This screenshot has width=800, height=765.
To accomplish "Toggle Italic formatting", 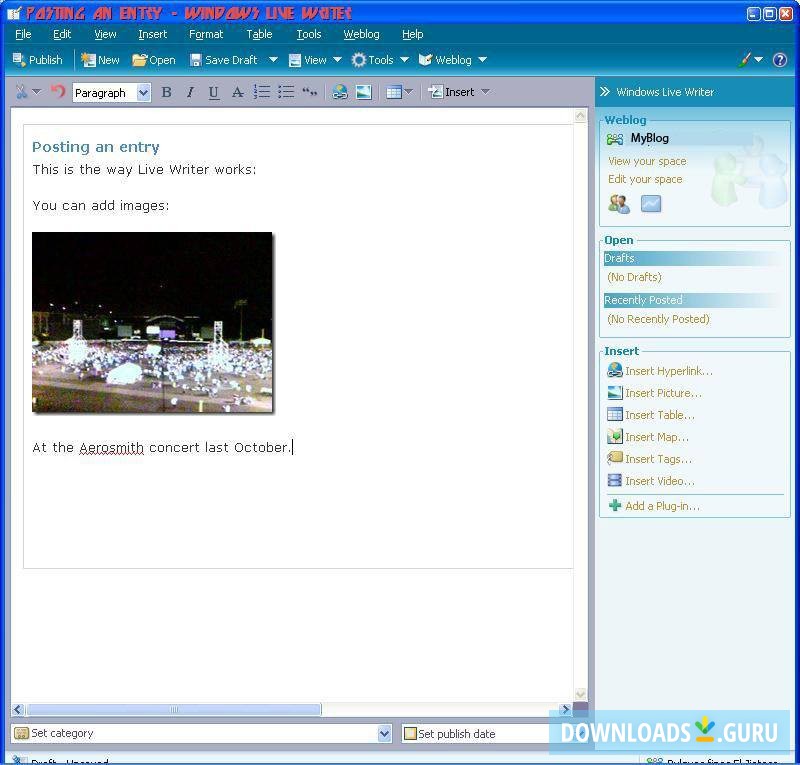I will pos(190,92).
